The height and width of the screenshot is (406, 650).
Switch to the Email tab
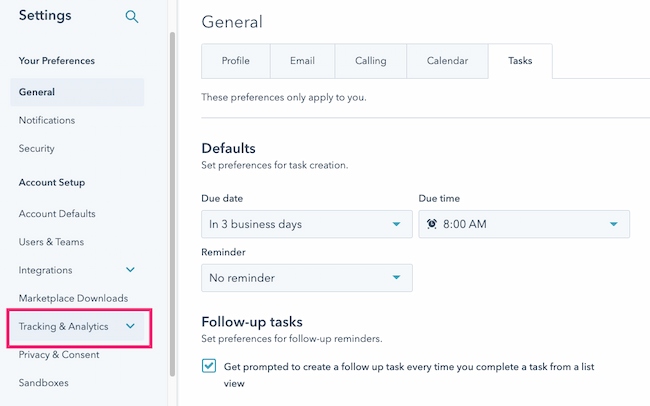302,61
